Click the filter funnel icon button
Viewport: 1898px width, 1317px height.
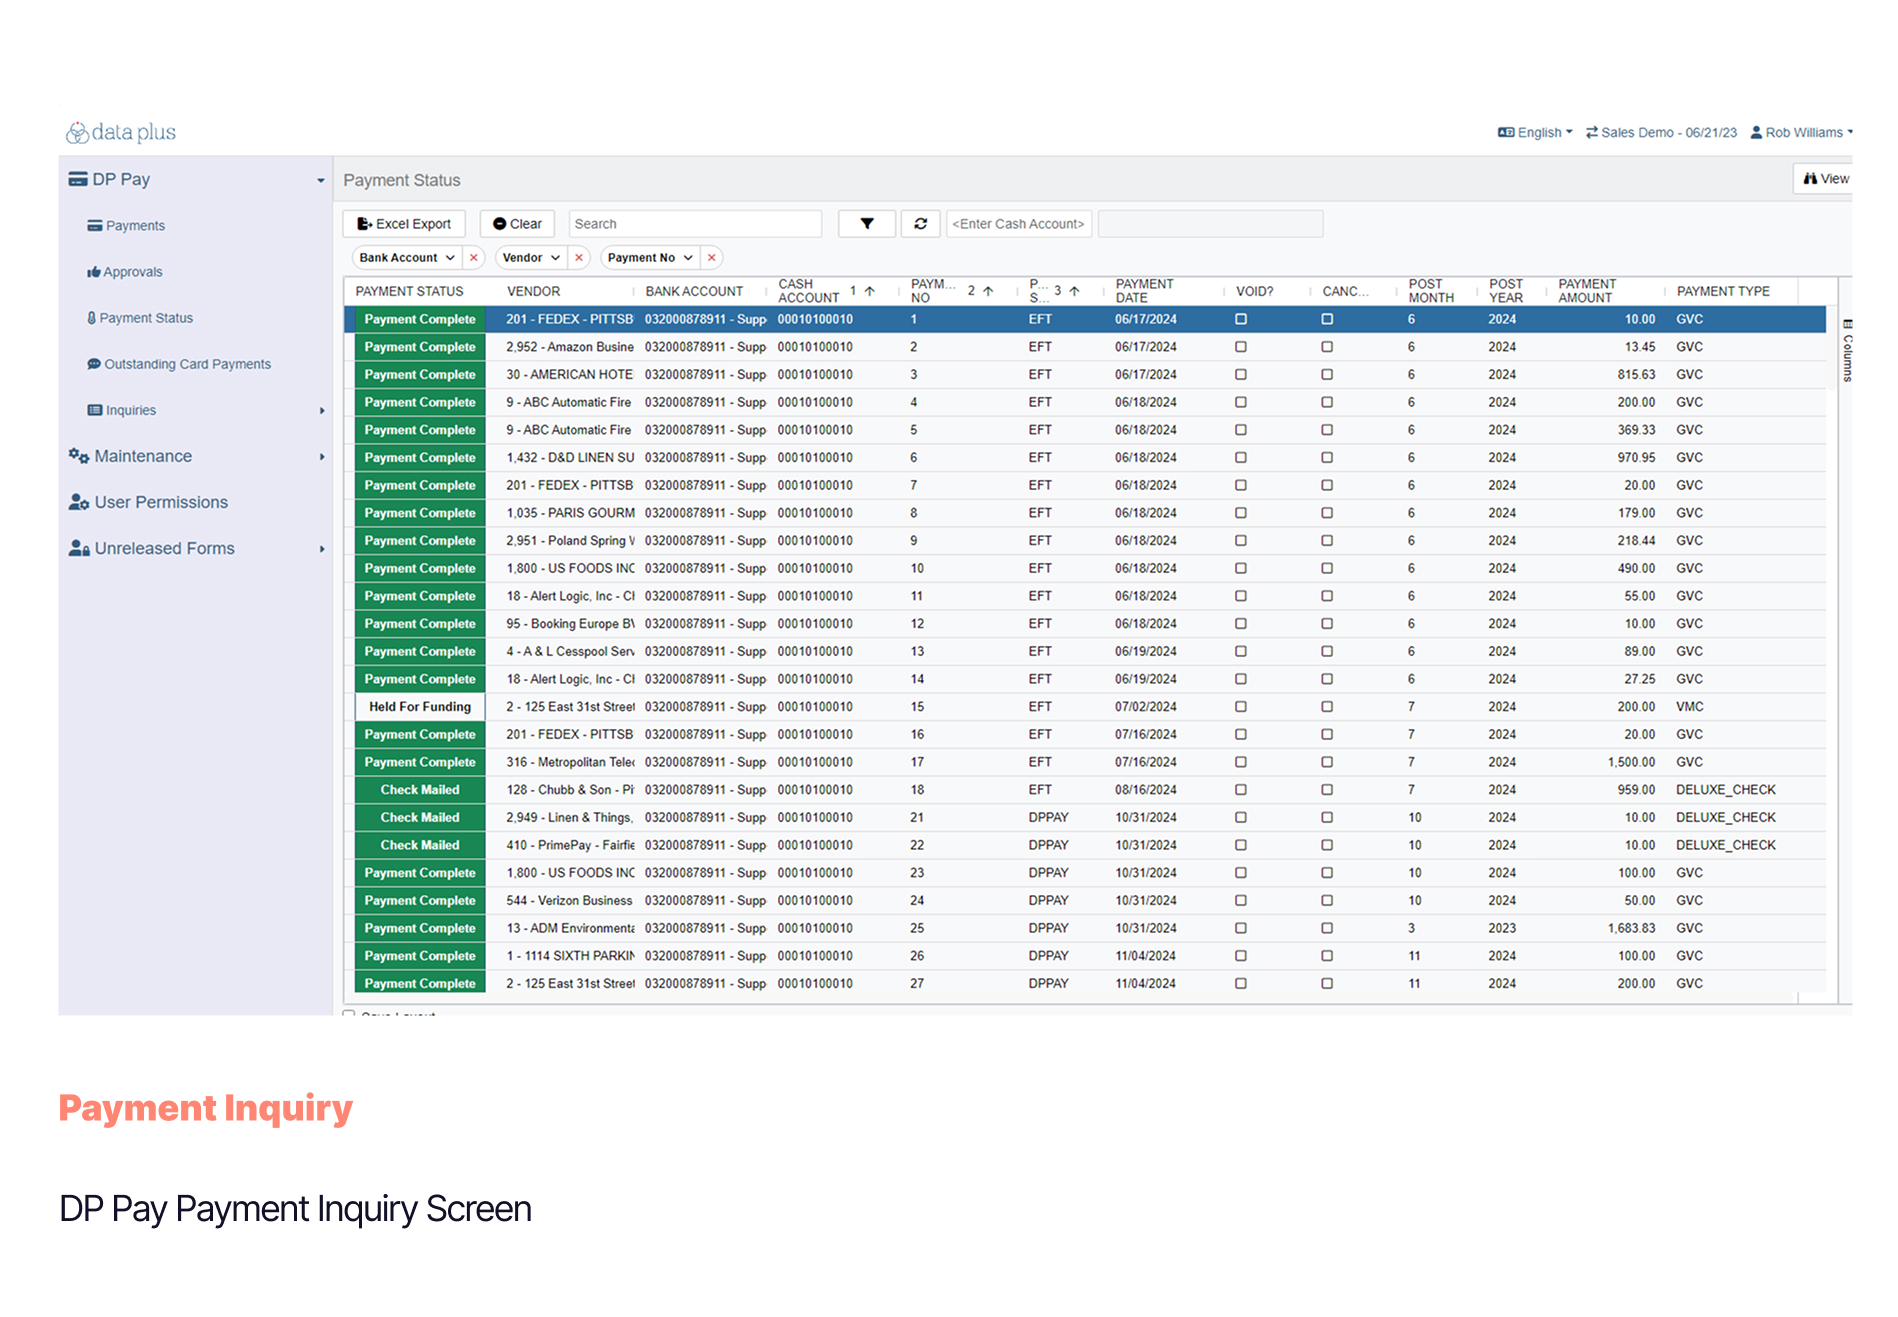pyautogui.click(x=867, y=224)
